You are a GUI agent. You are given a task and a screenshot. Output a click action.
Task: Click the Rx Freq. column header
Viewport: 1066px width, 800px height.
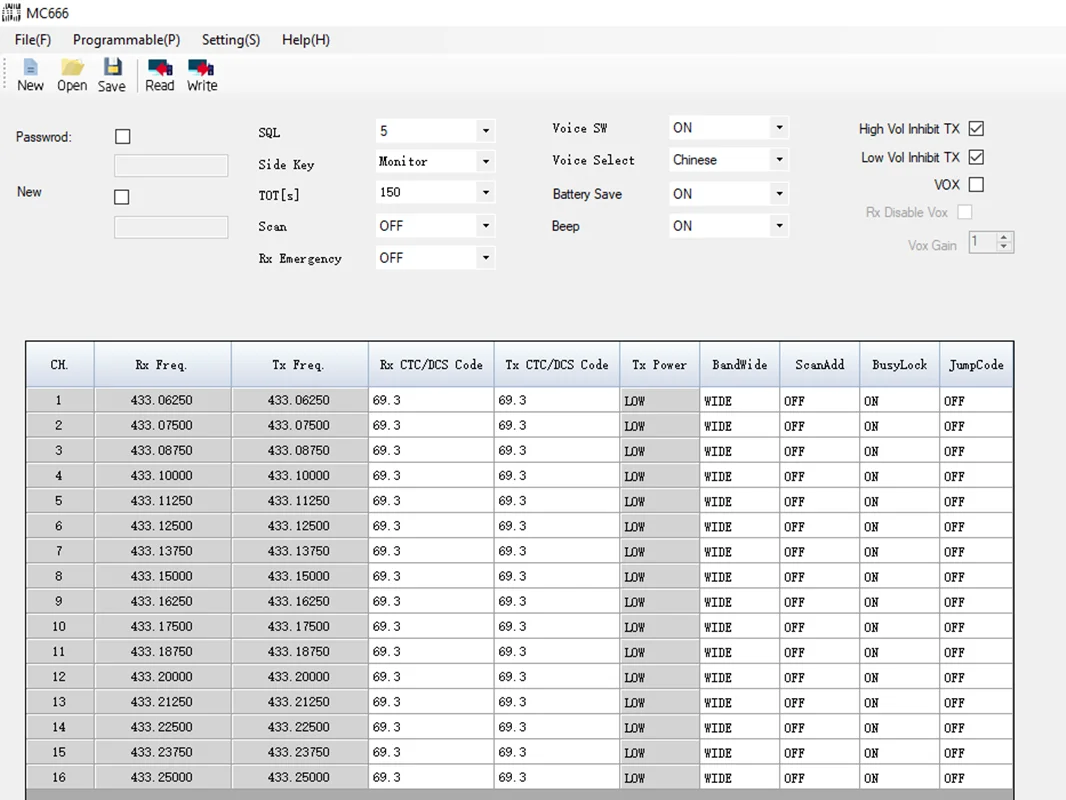pos(162,365)
